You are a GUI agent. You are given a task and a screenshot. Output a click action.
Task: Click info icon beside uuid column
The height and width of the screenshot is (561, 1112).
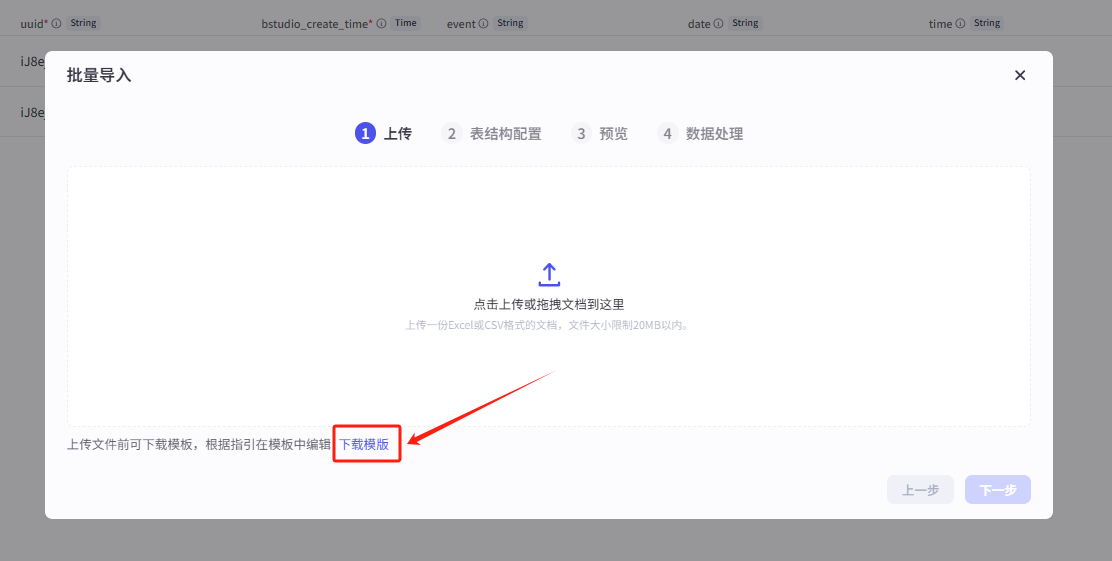click(x=56, y=23)
